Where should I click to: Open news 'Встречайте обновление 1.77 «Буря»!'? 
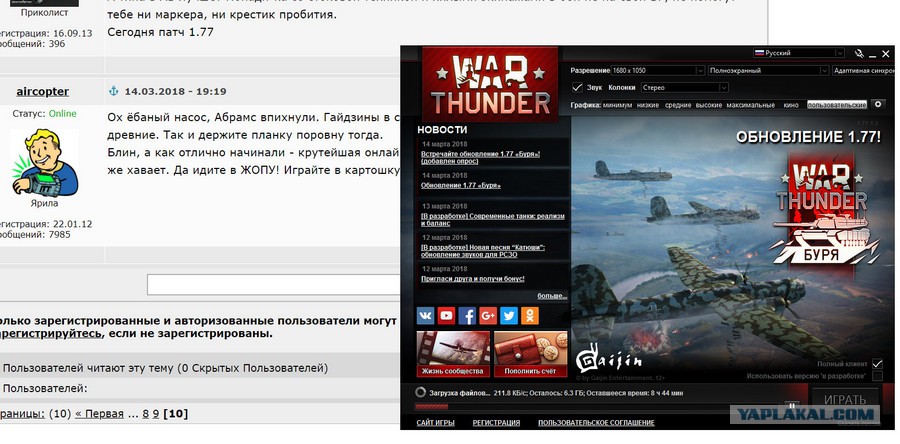(480, 158)
